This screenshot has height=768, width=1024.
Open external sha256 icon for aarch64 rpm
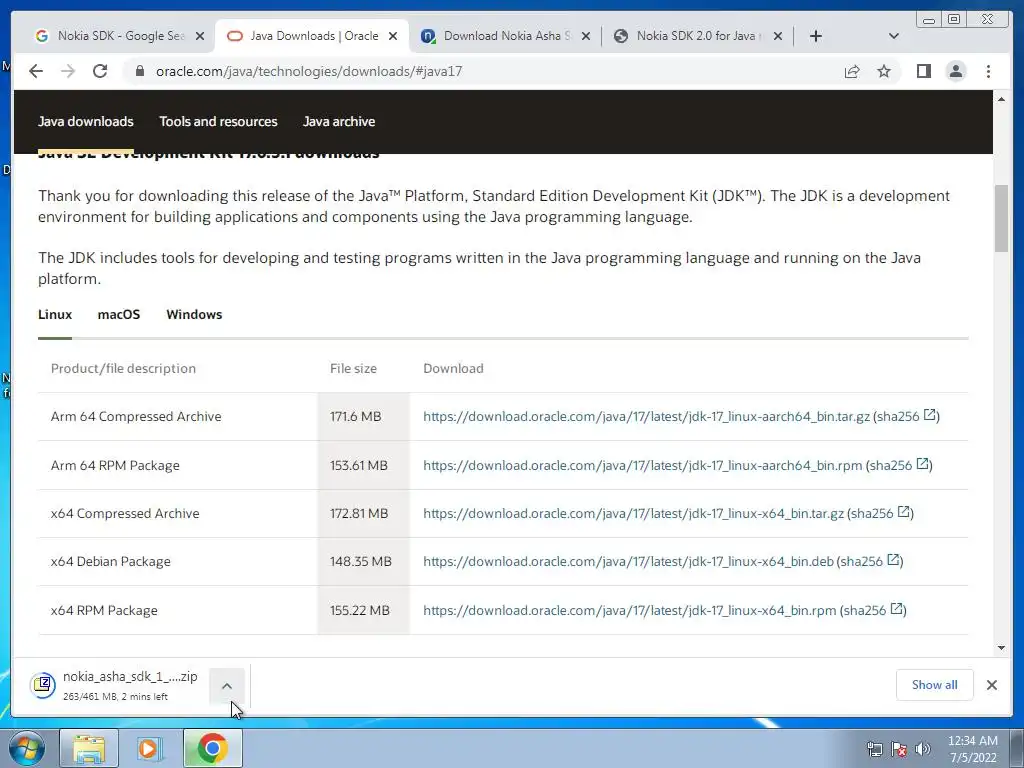point(922,464)
